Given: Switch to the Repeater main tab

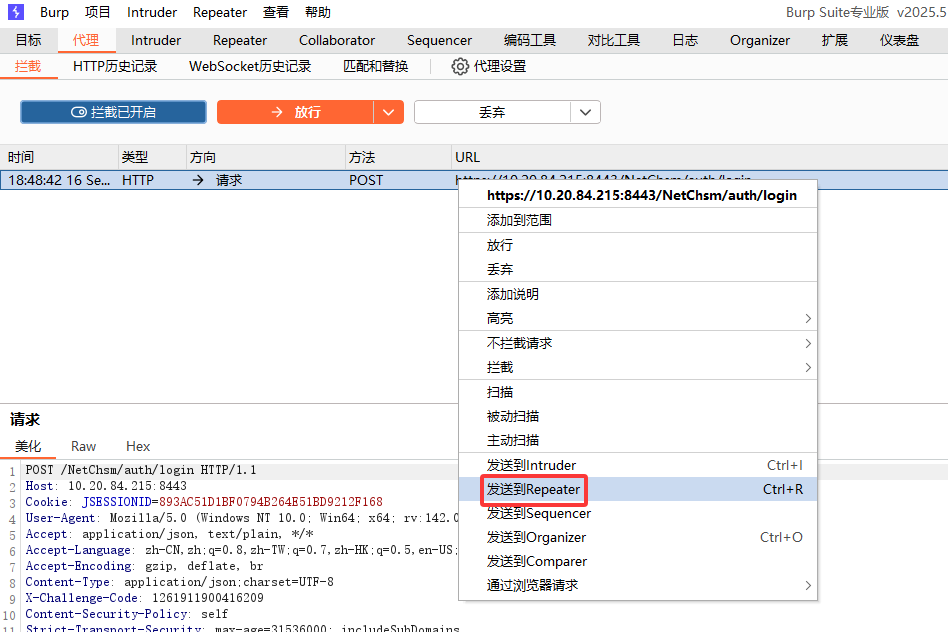Looking at the screenshot, I should click(x=240, y=41).
